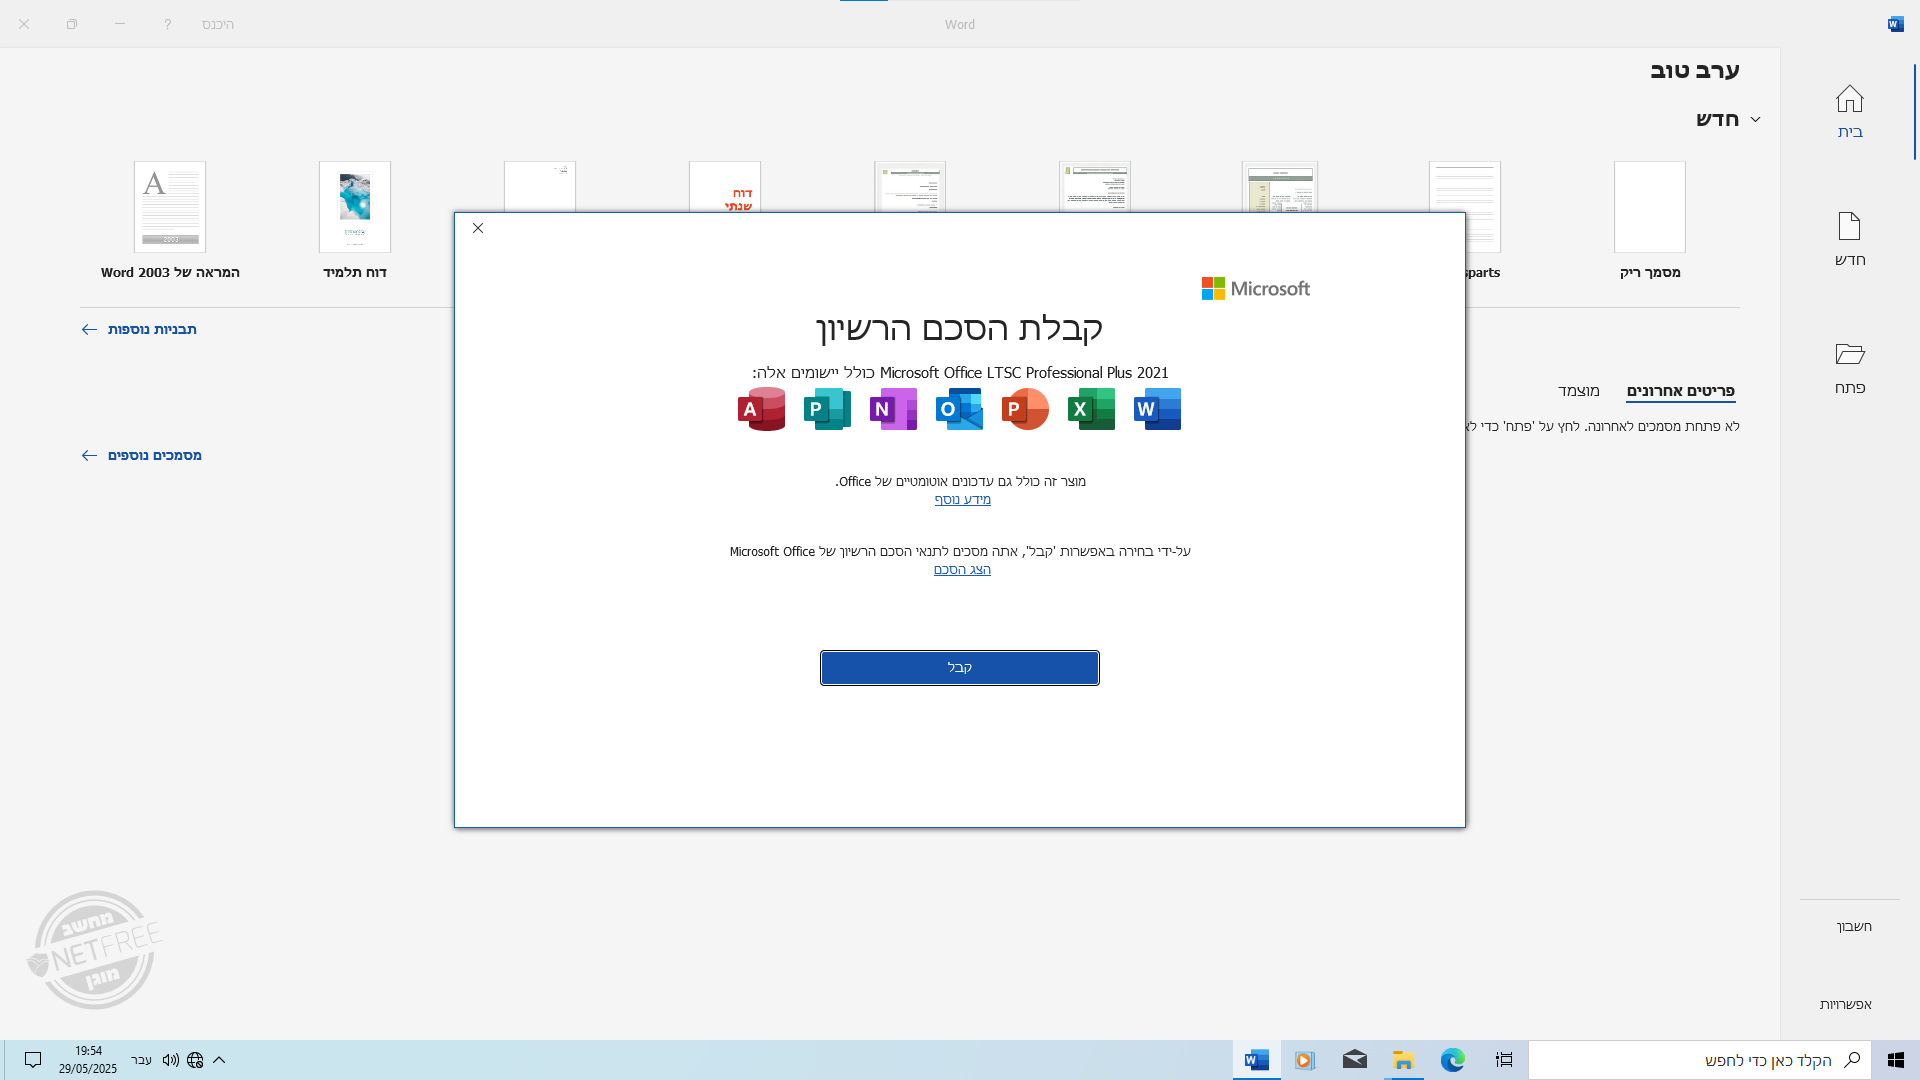1920x1080 pixels.
Task: Select the blank document (מסמך ריק) template
Action: coord(1650,221)
